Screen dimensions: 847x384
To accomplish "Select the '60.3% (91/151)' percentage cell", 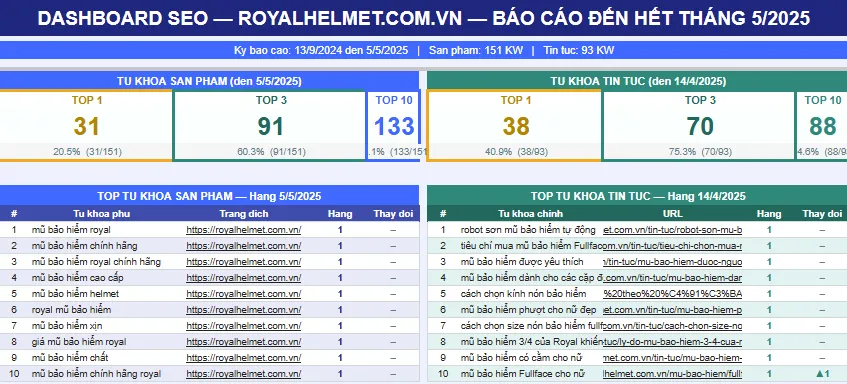I will [x=270, y=152].
